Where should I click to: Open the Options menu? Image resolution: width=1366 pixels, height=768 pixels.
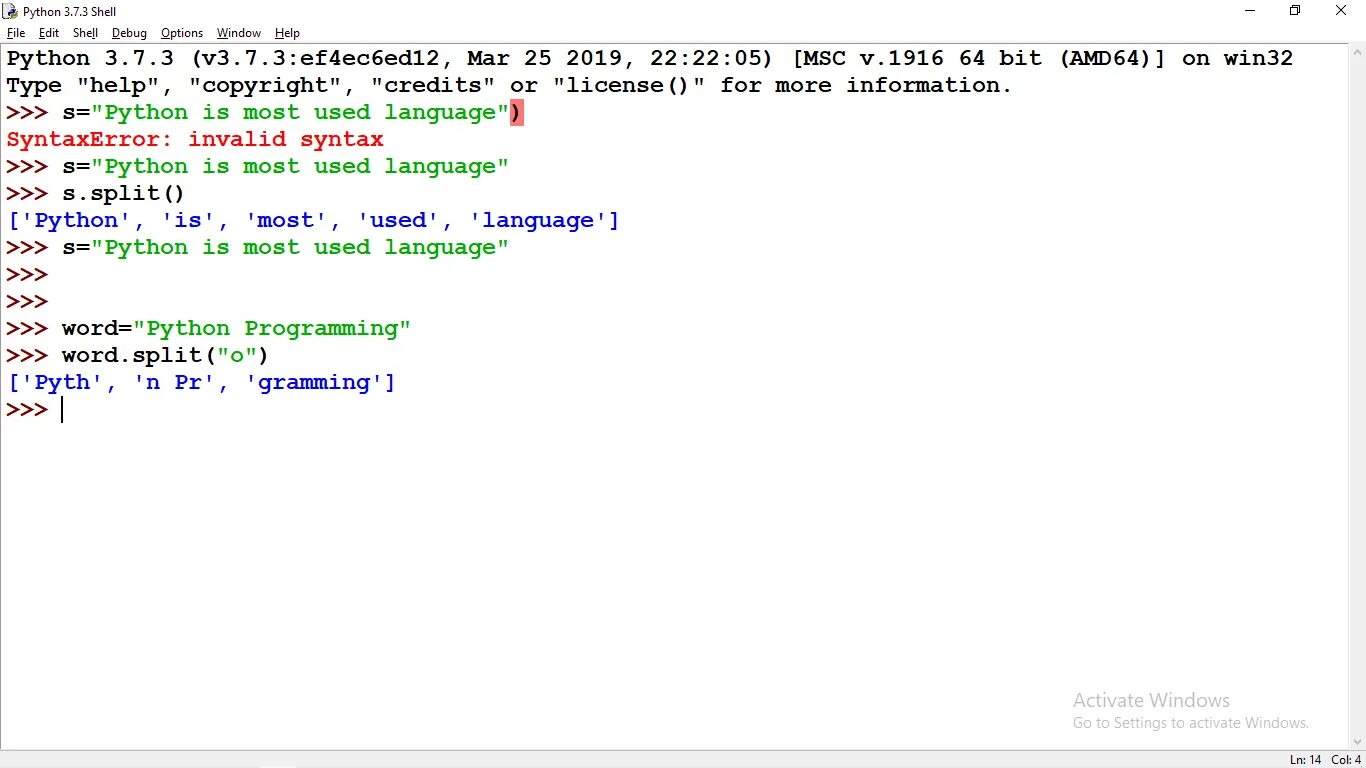(182, 33)
